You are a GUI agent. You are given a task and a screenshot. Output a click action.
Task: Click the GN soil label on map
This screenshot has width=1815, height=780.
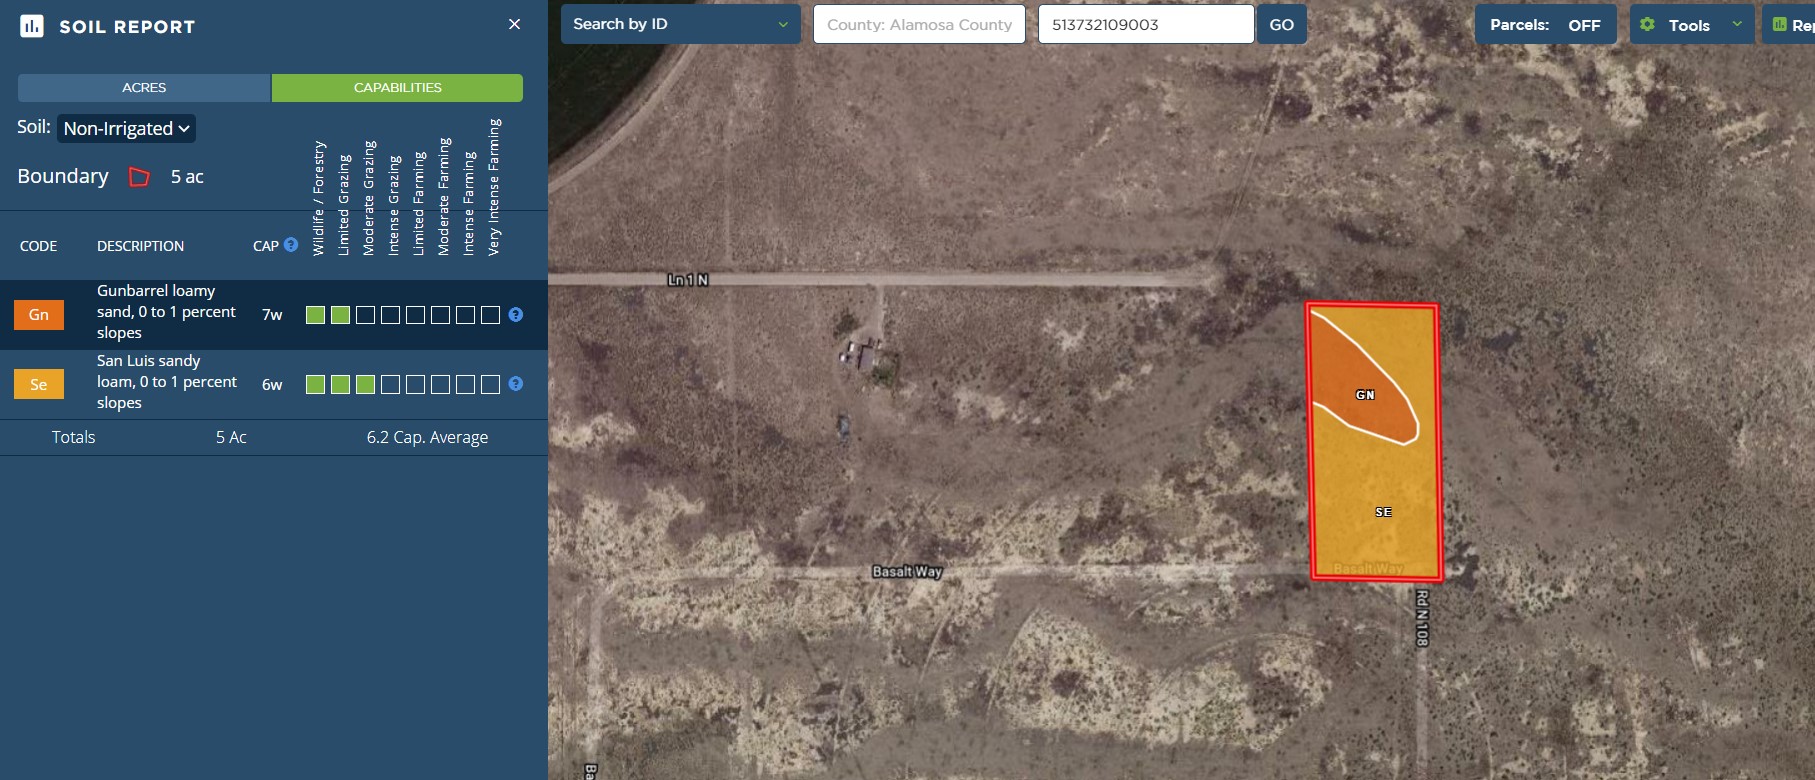1365,395
